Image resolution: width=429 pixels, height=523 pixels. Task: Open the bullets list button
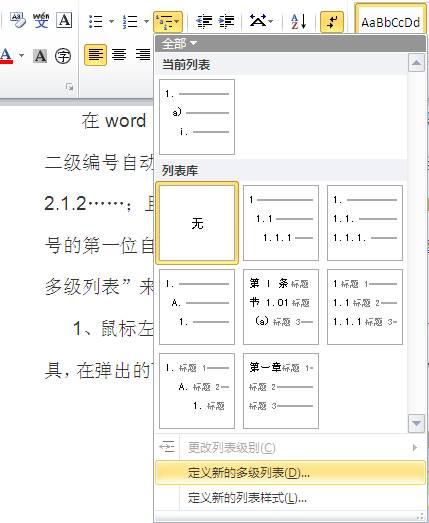tap(95, 22)
